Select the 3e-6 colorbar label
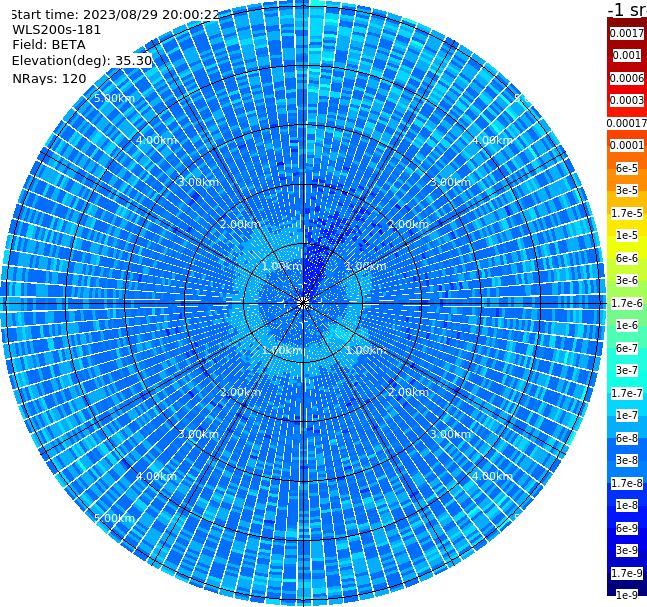647x607 pixels. pyautogui.click(x=626, y=280)
